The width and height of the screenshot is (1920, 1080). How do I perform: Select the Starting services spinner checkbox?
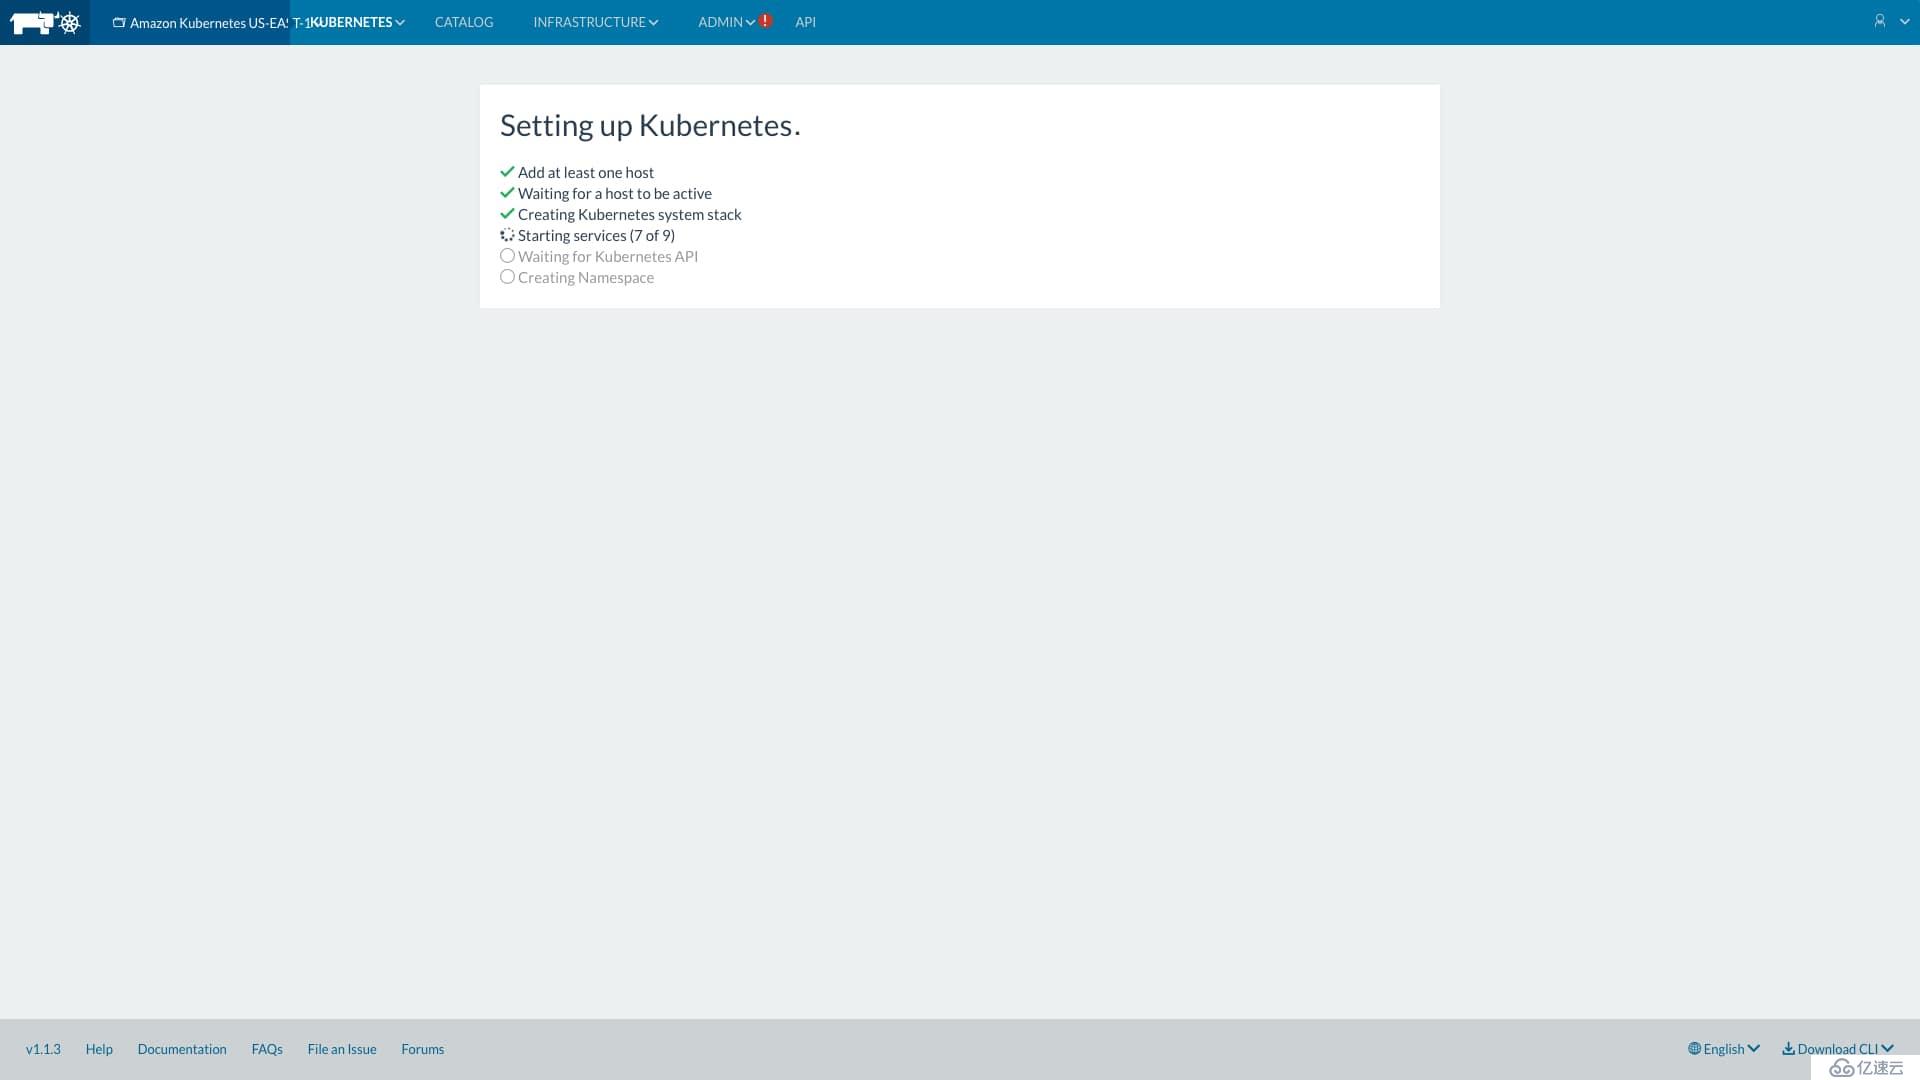click(x=506, y=235)
